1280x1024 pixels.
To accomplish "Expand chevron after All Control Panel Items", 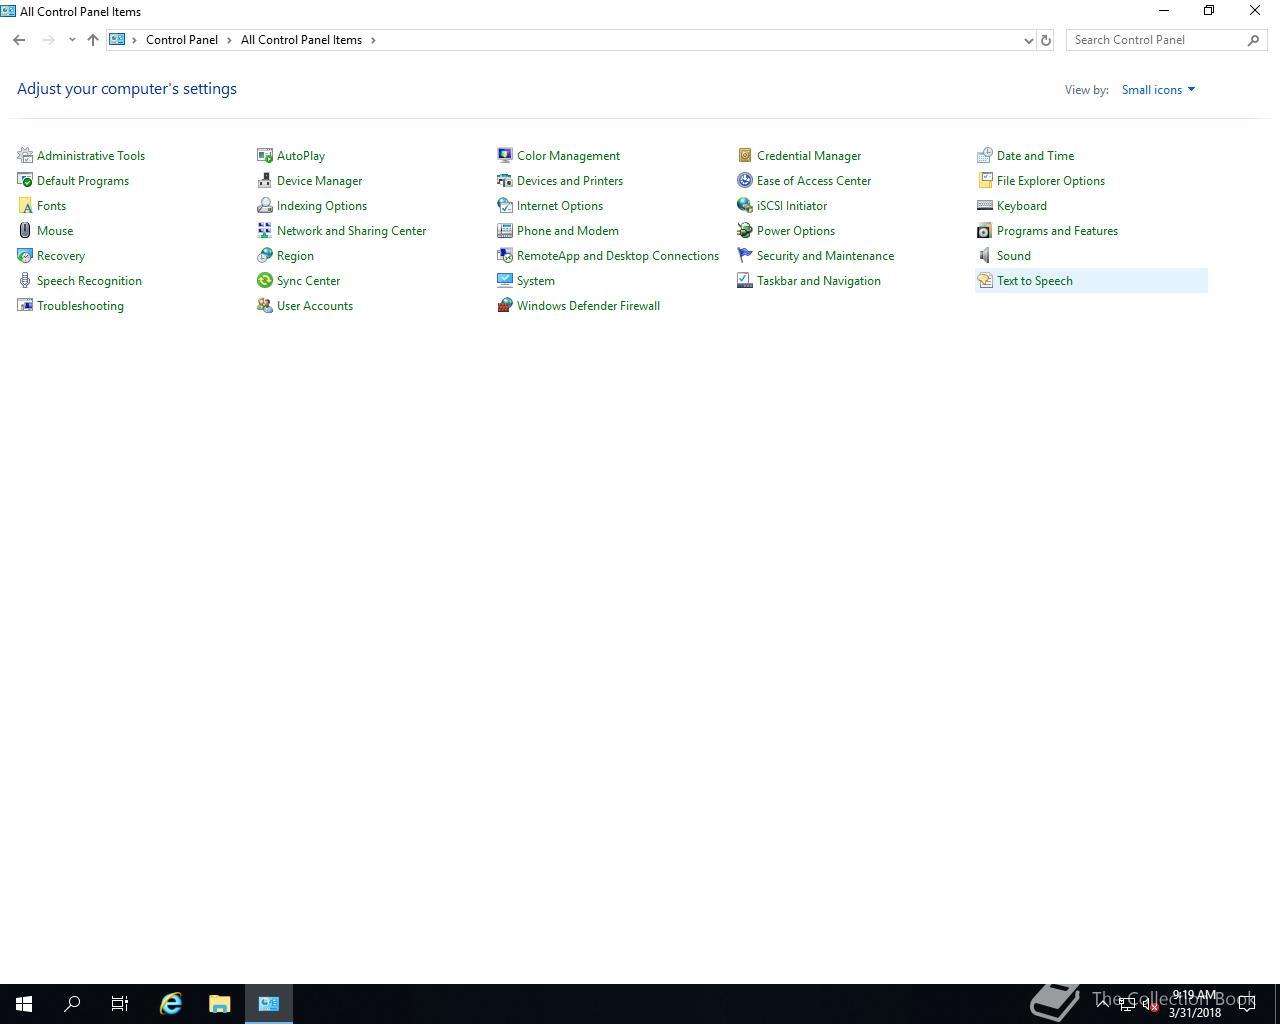I will coord(374,40).
